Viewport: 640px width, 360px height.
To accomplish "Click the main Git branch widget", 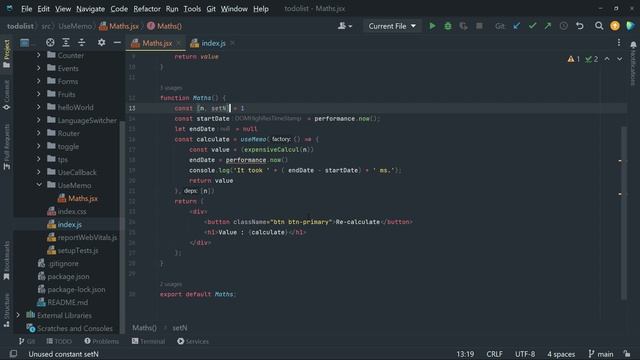I will click(x=600, y=354).
